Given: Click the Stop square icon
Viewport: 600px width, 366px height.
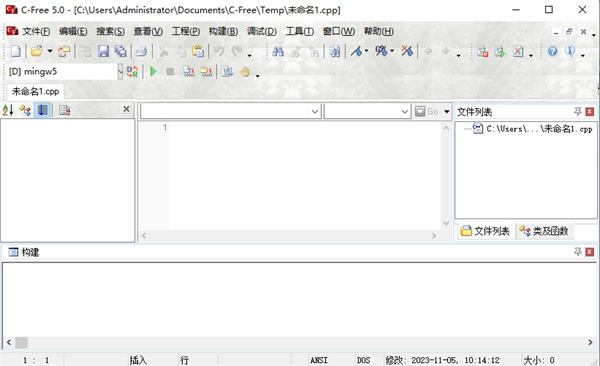Looking at the screenshot, I should pyautogui.click(x=170, y=72).
